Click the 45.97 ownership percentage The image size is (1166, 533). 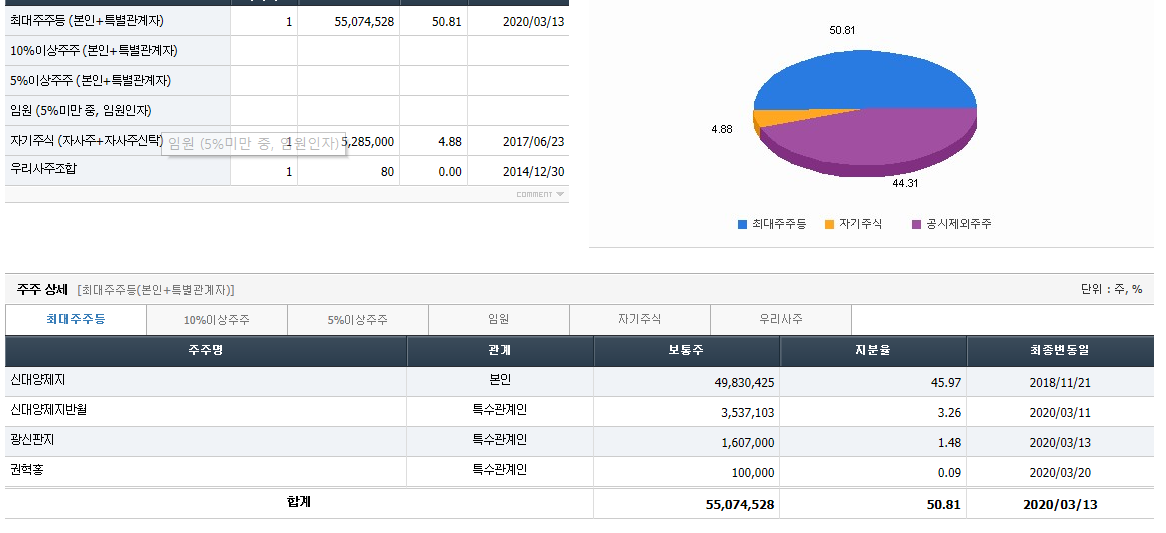click(x=948, y=383)
